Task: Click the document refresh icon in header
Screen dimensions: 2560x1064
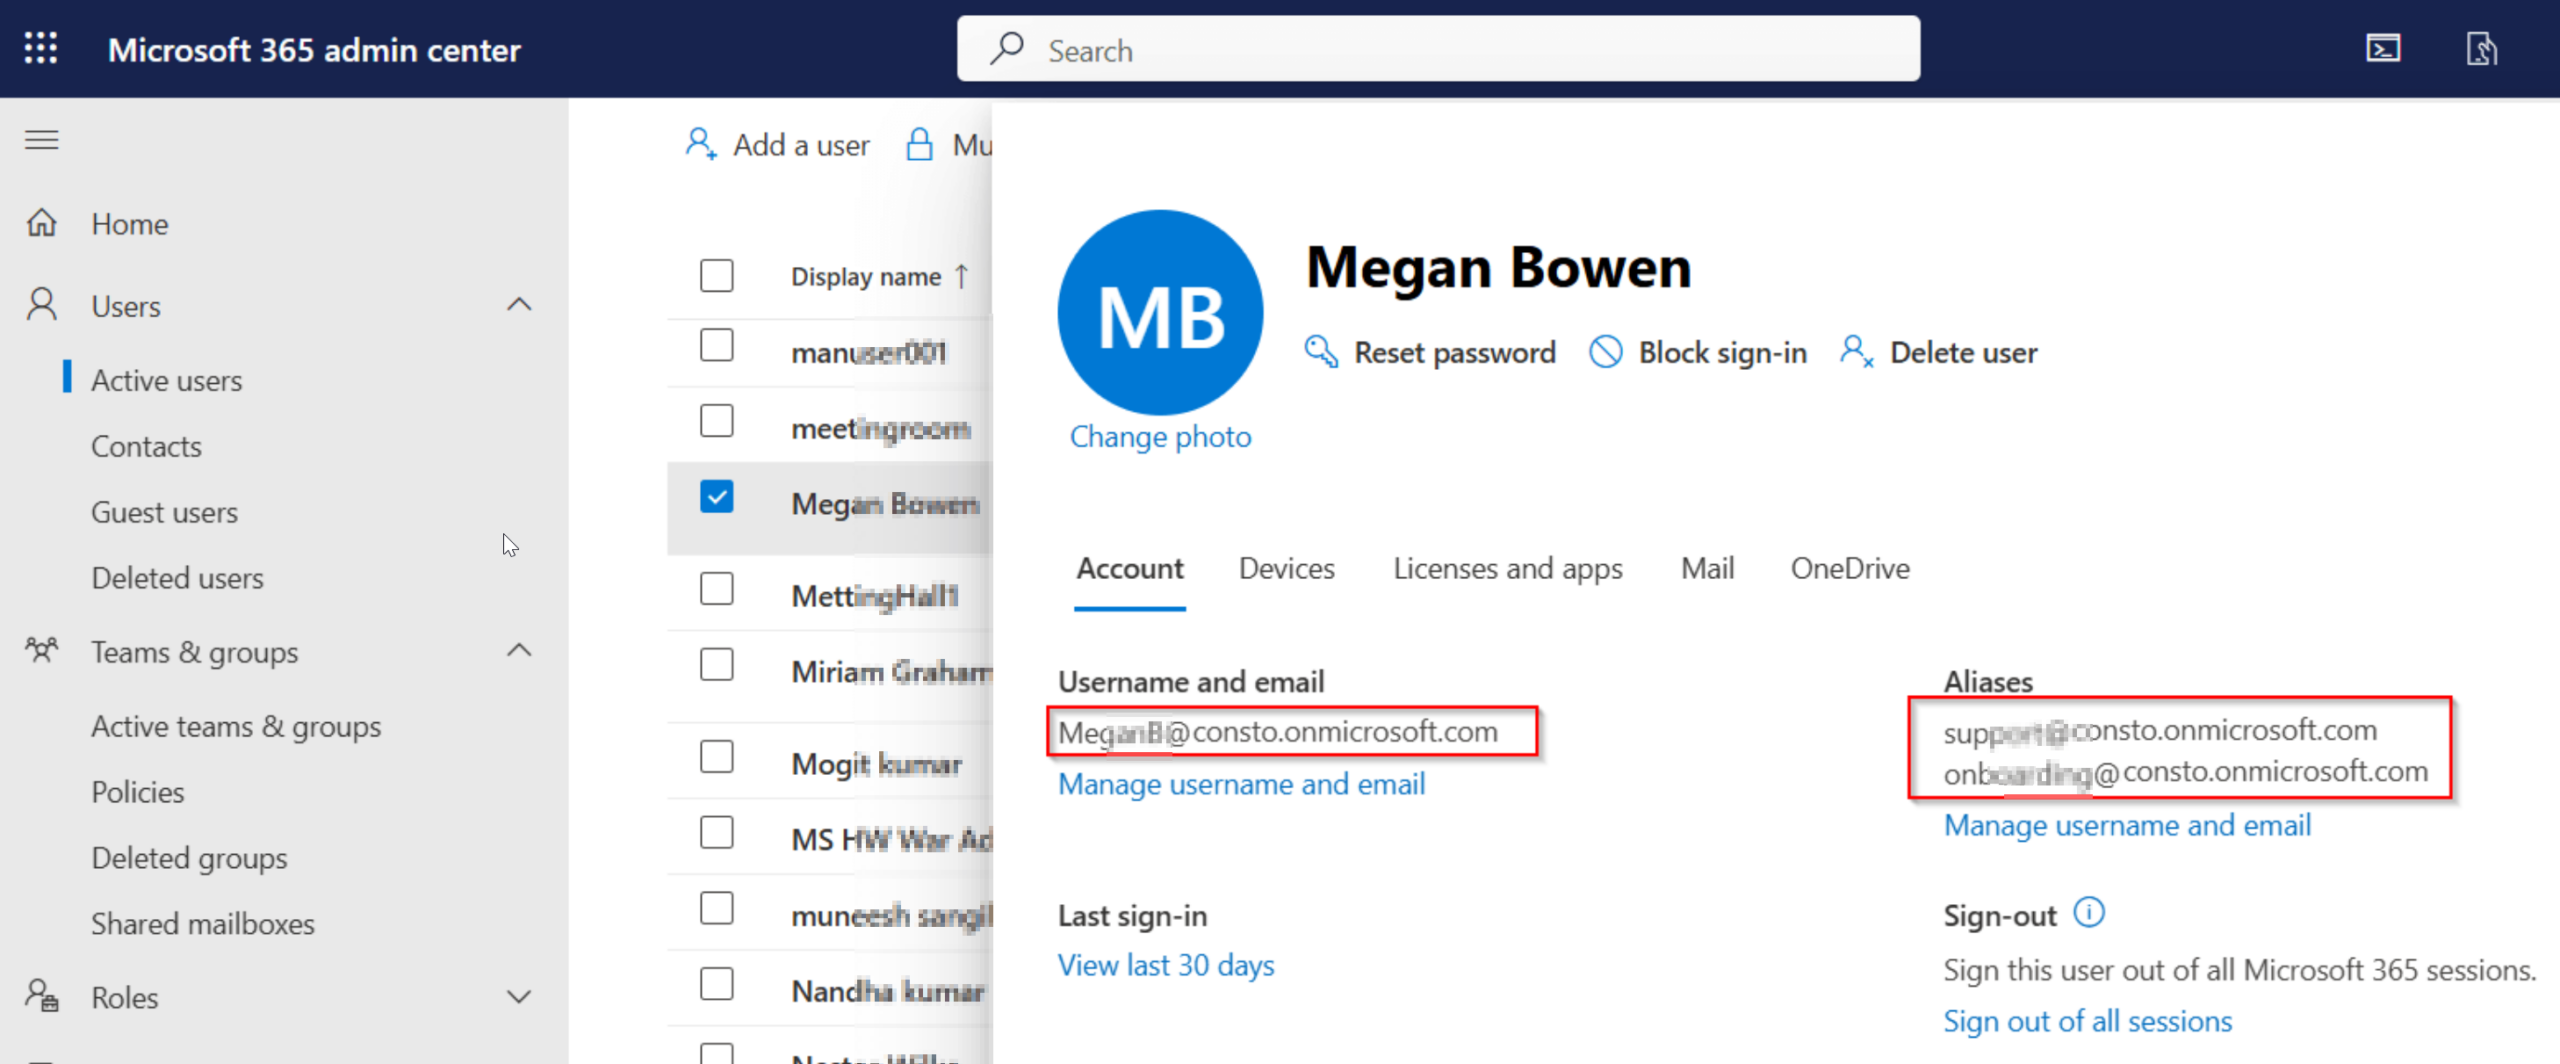Action: tap(2481, 48)
